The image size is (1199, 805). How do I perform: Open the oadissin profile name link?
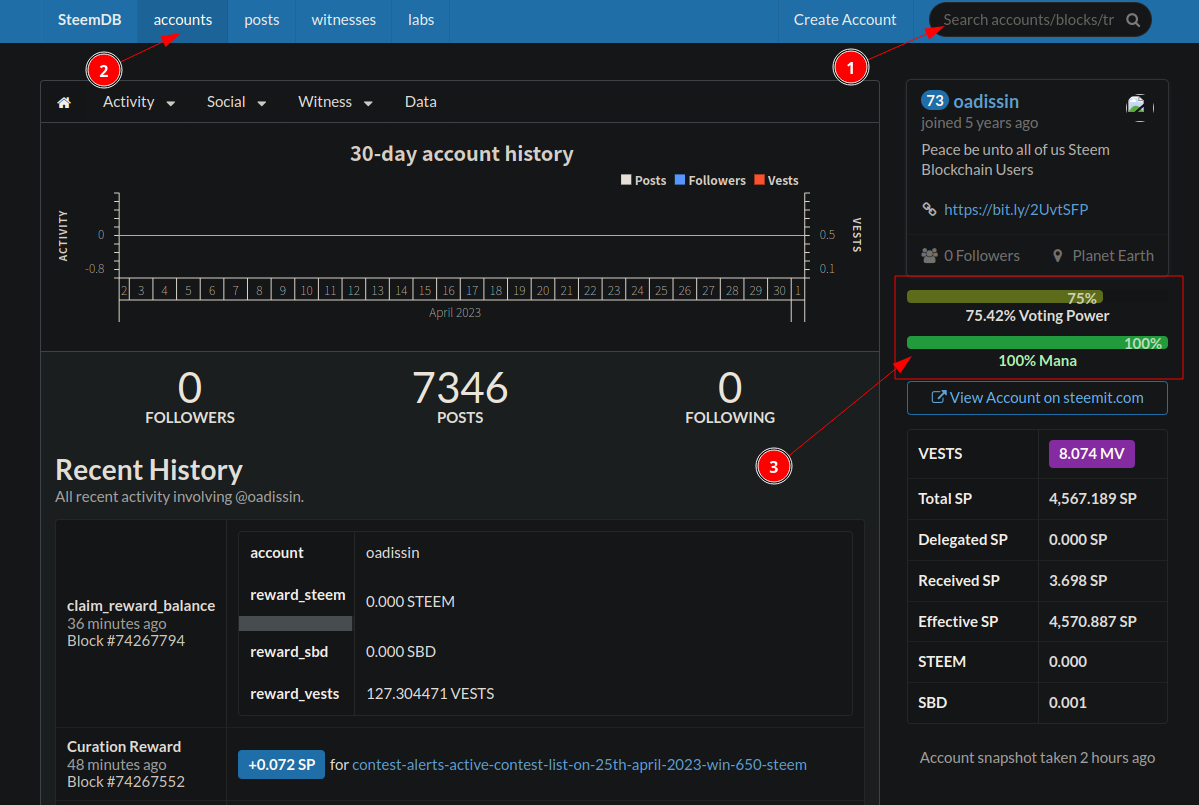986,102
